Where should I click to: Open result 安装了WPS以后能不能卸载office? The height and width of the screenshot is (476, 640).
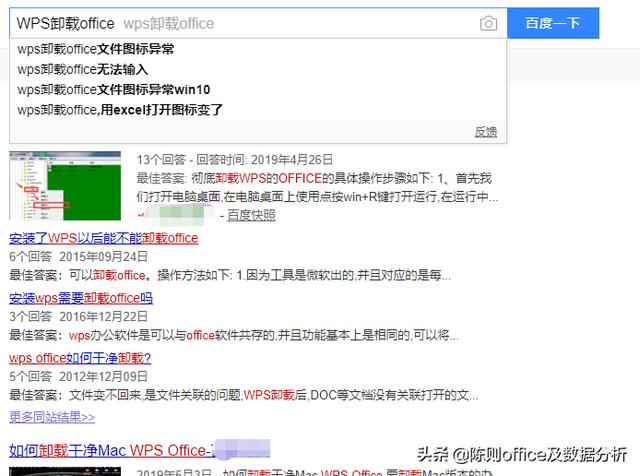(x=104, y=238)
